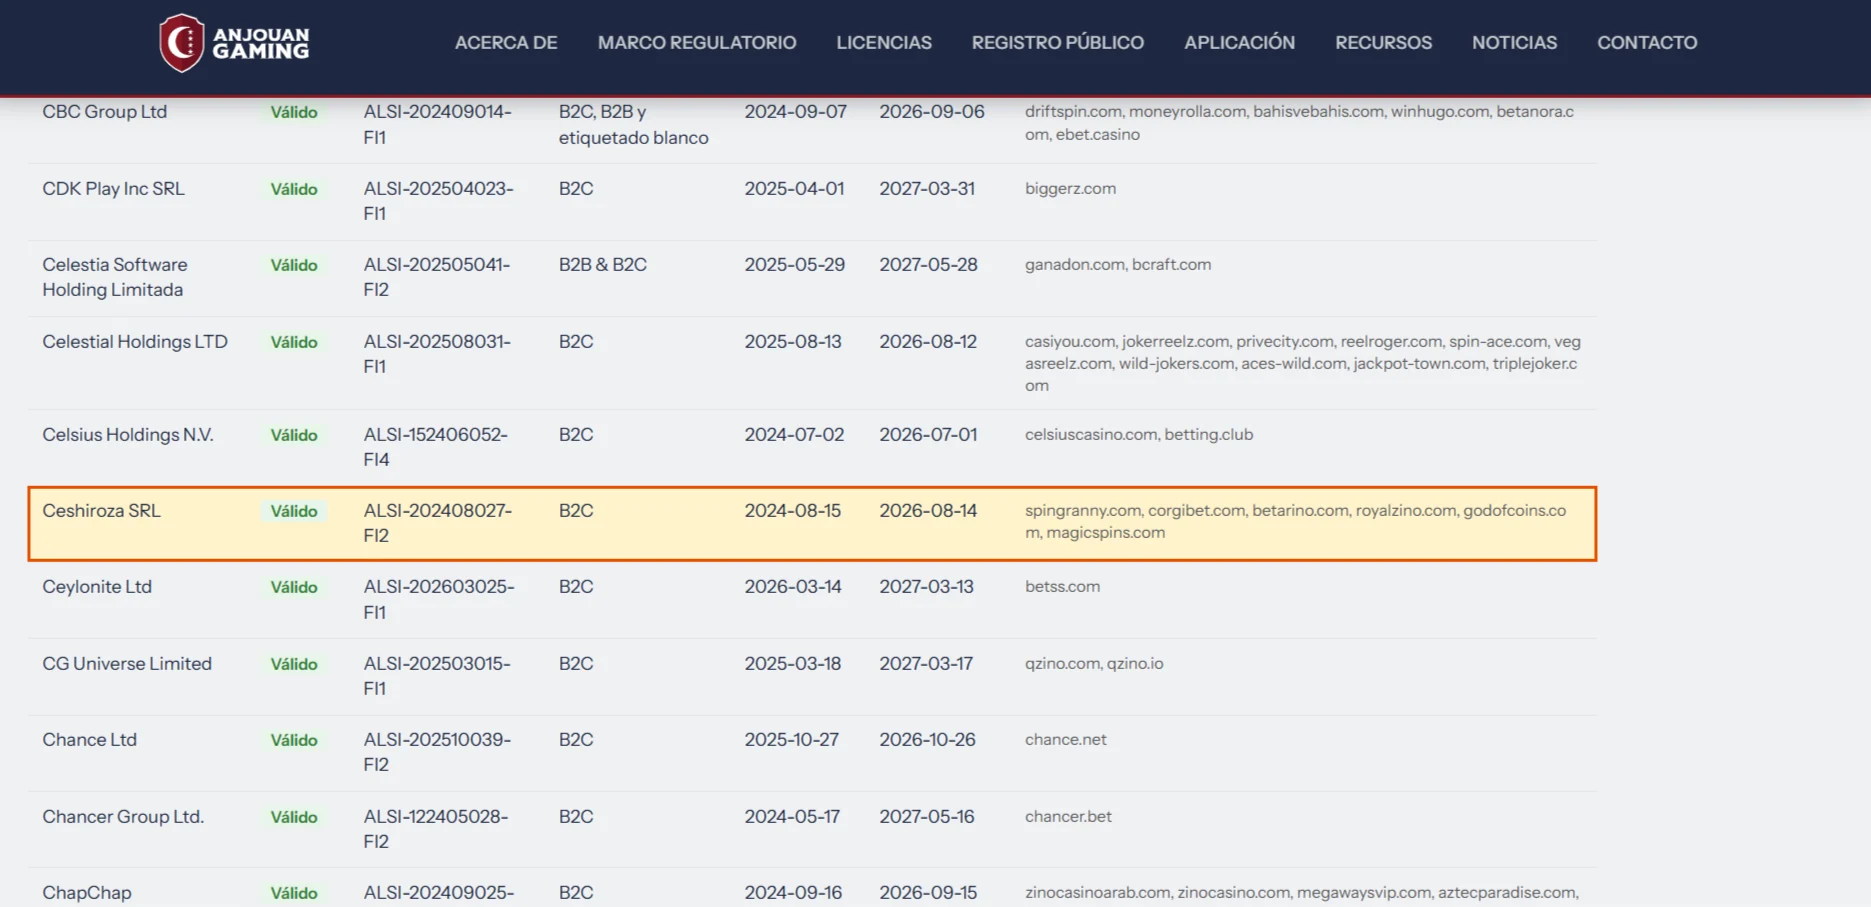
Task: Select license number ALSI-122405028-FI2
Action: 436,829
